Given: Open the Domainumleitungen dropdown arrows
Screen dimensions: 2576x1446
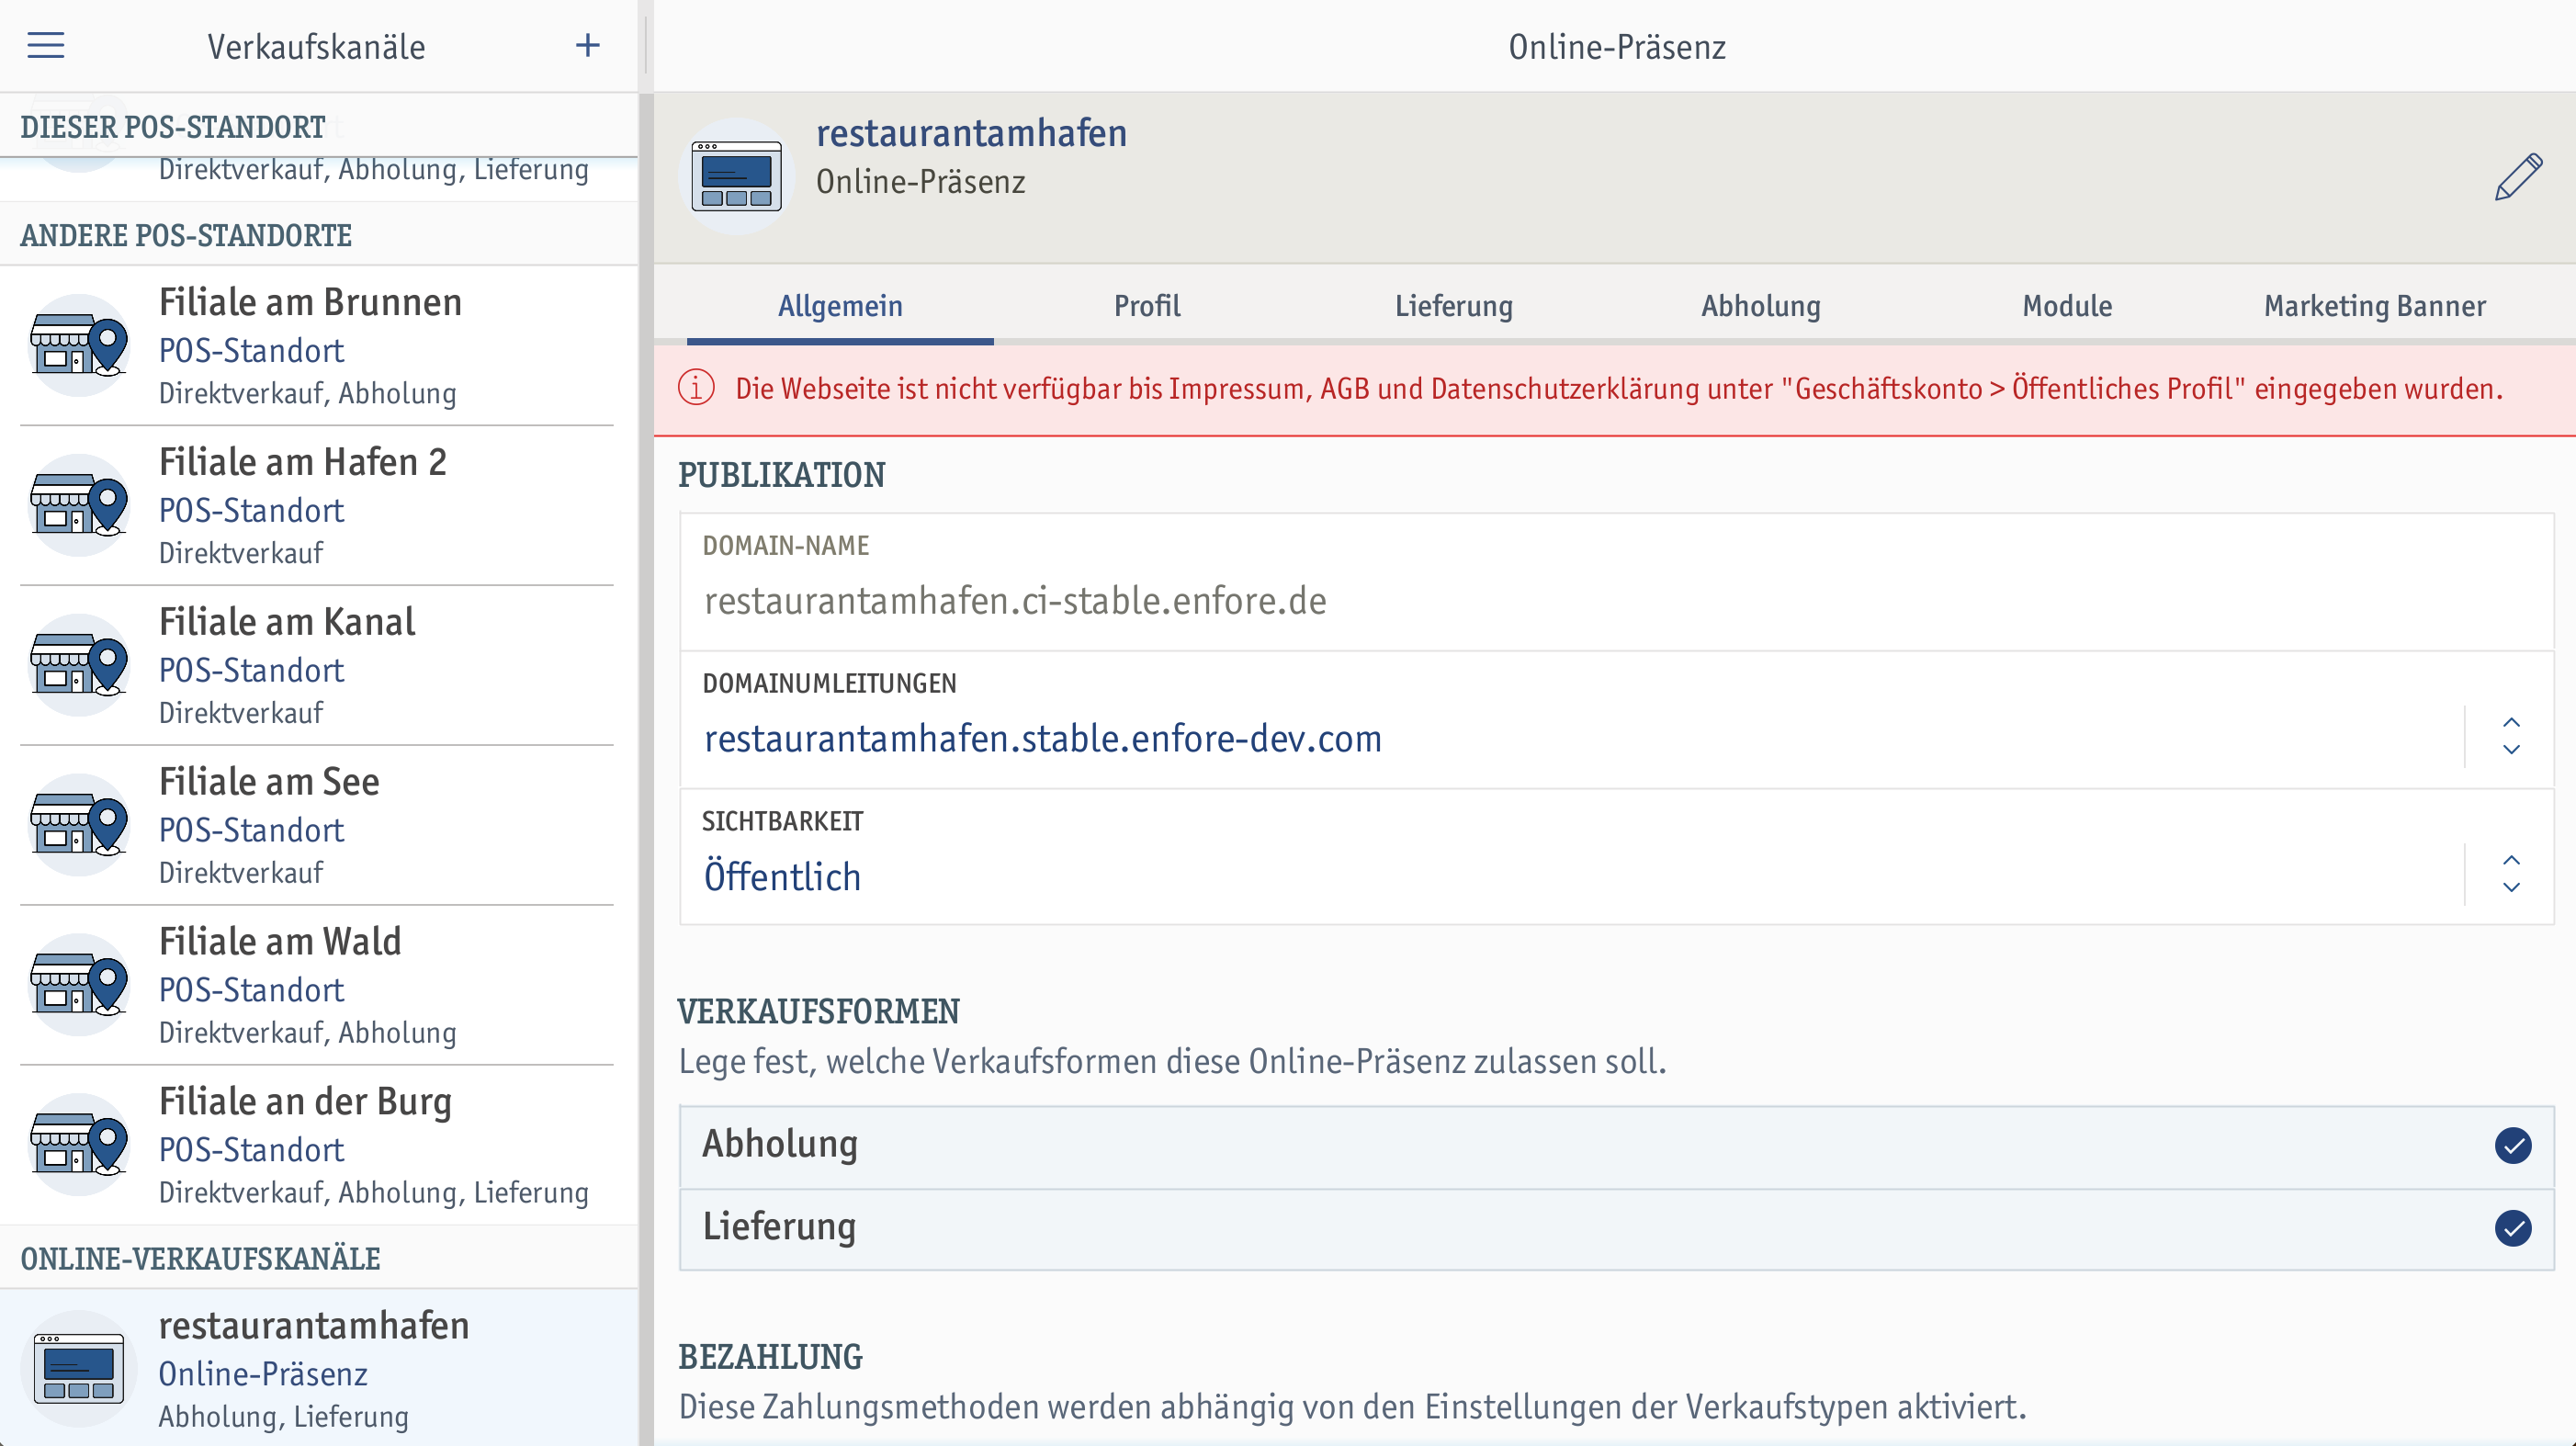Looking at the screenshot, I should [x=2511, y=736].
